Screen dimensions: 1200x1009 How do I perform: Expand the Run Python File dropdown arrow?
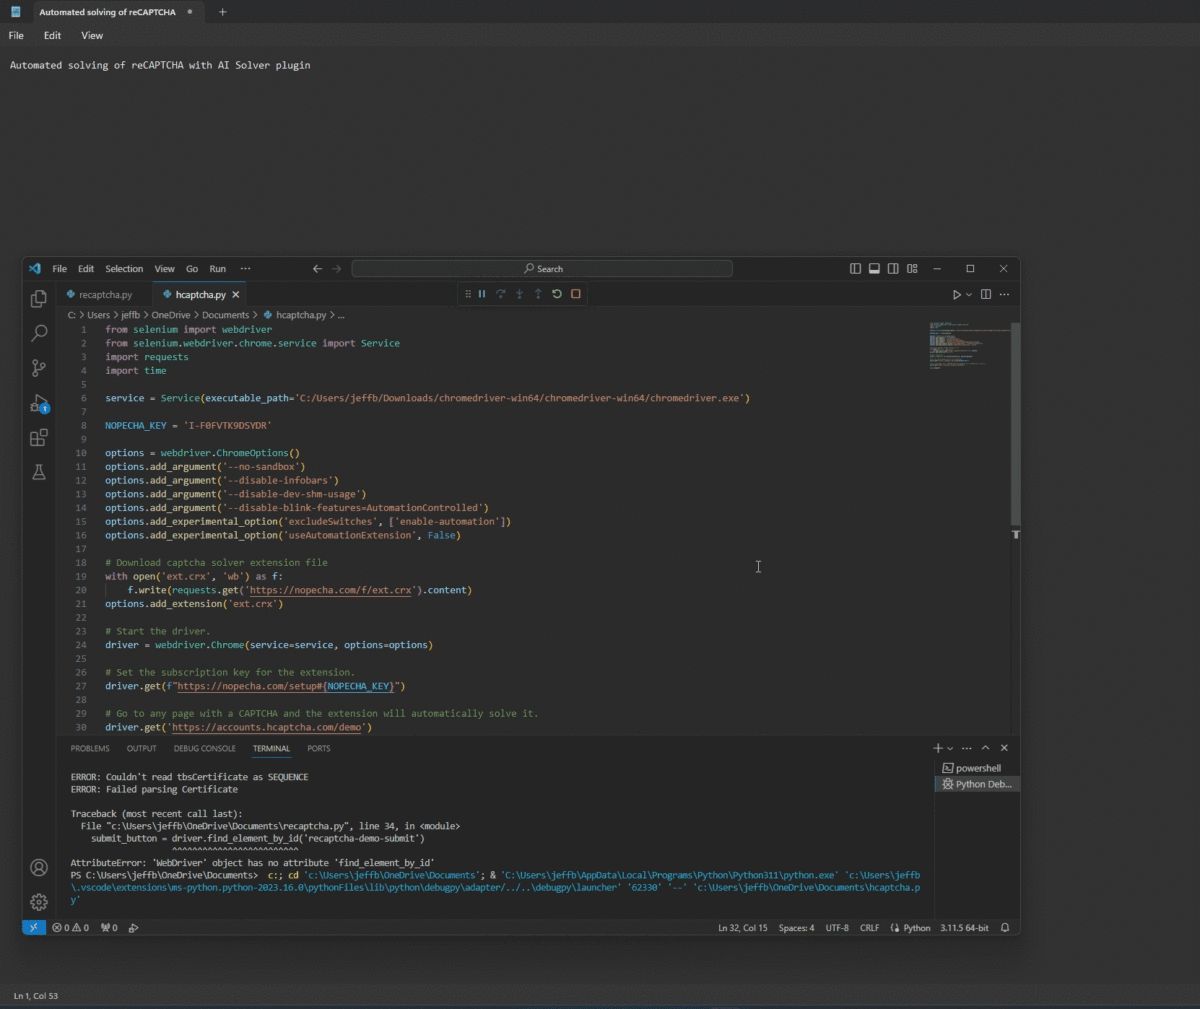(x=969, y=295)
